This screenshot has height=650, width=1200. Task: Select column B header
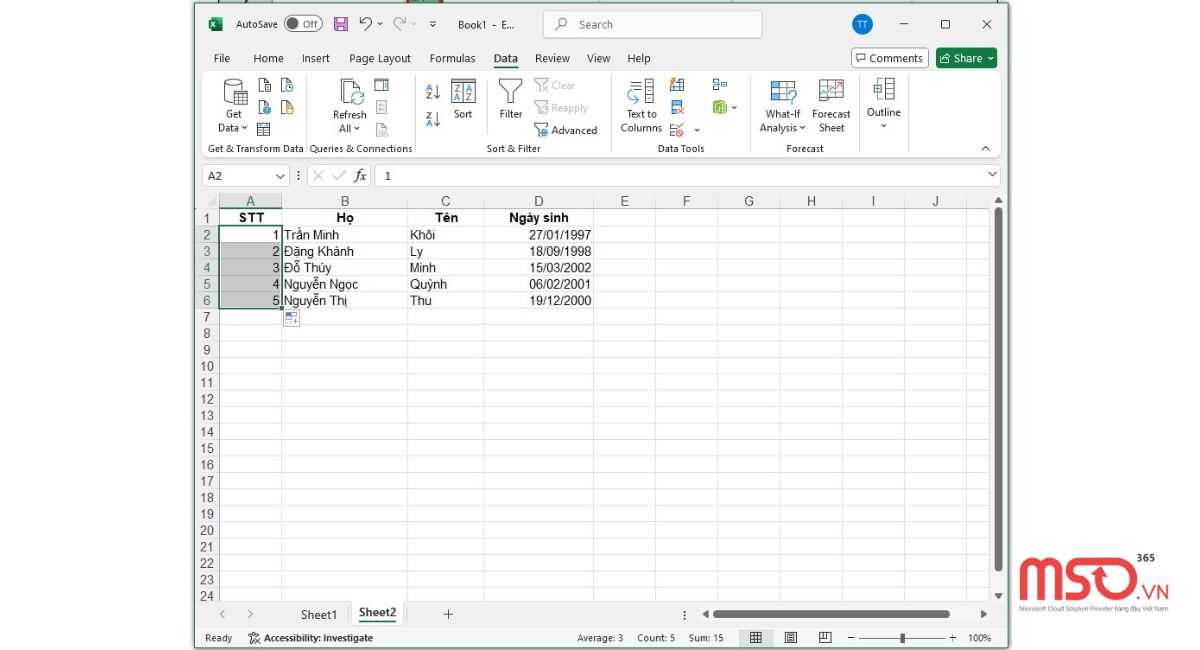pyautogui.click(x=345, y=201)
